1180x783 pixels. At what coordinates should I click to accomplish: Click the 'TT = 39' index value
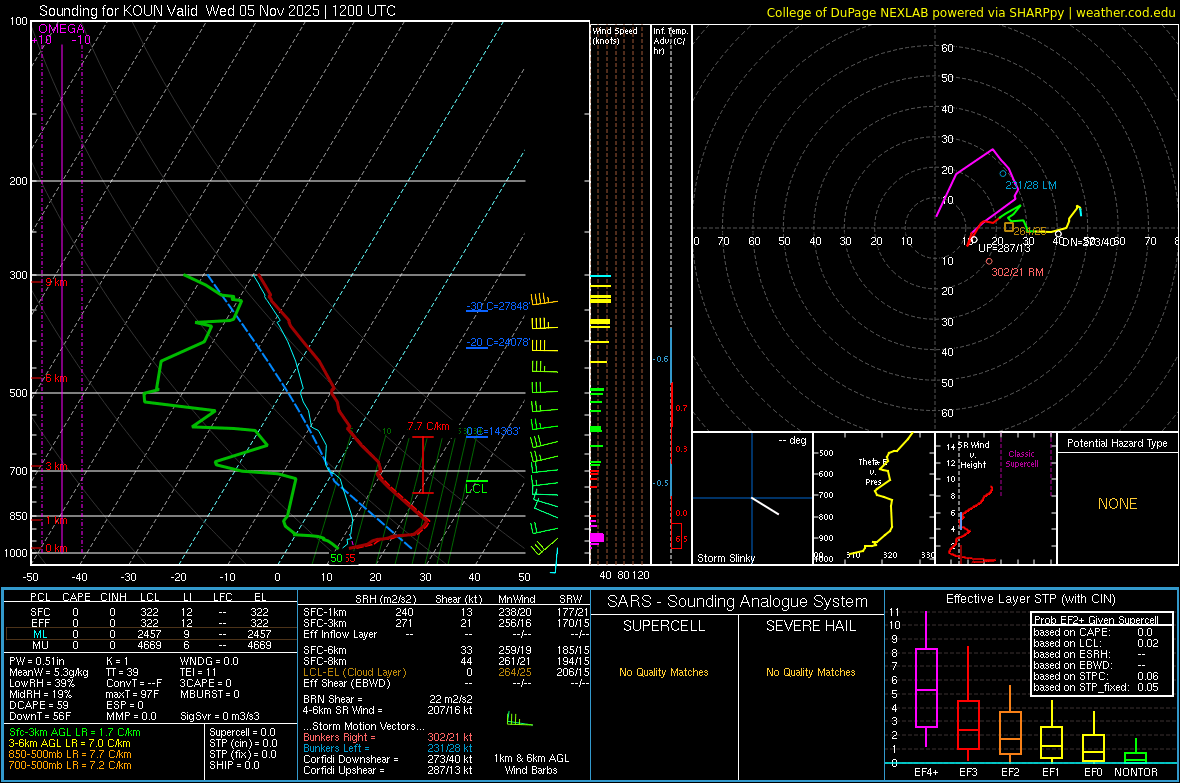(x=122, y=672)
